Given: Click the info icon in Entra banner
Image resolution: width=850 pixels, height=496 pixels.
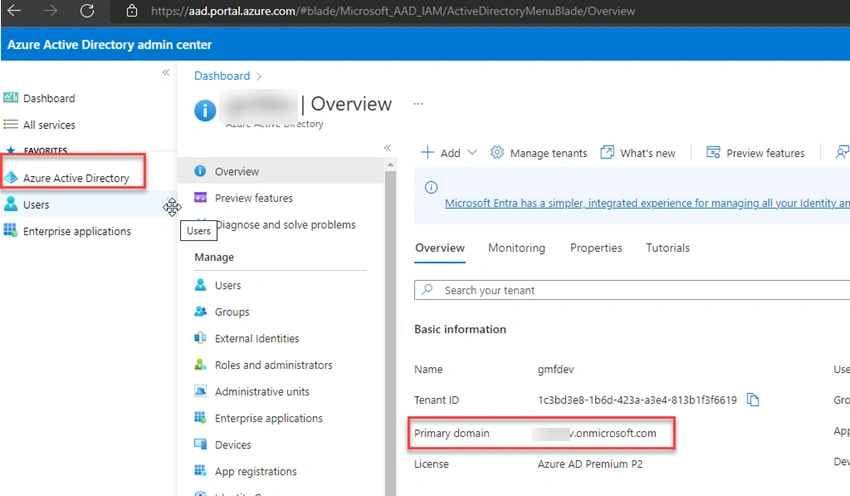Looking at the screenshot, I should point(431,188).
